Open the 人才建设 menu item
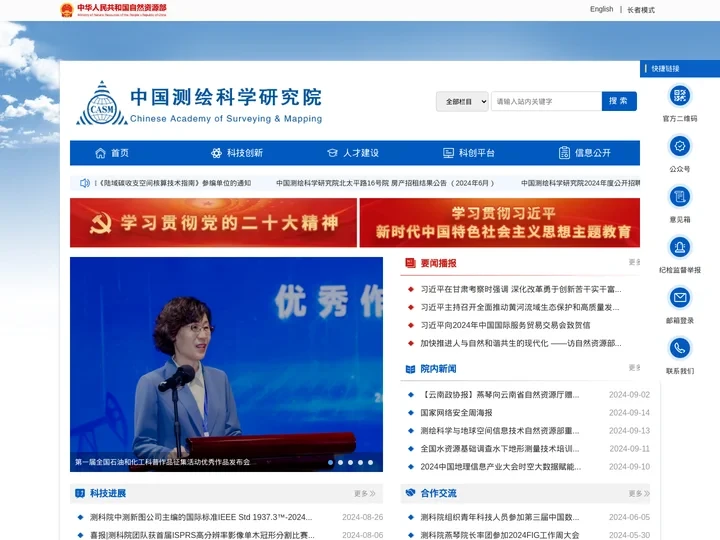This screenshot has height=540, width=720. pyautogui.click(x=361, y=153)
